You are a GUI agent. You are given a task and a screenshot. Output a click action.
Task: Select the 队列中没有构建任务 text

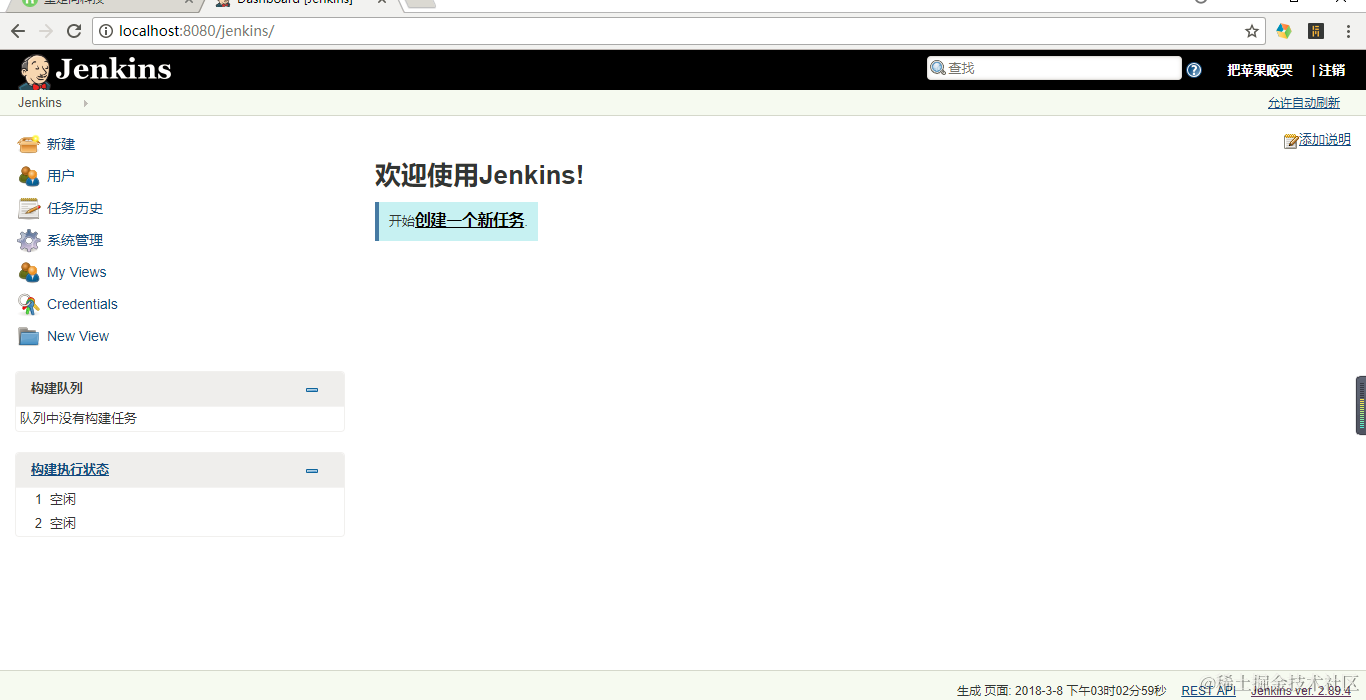[78, 418]
